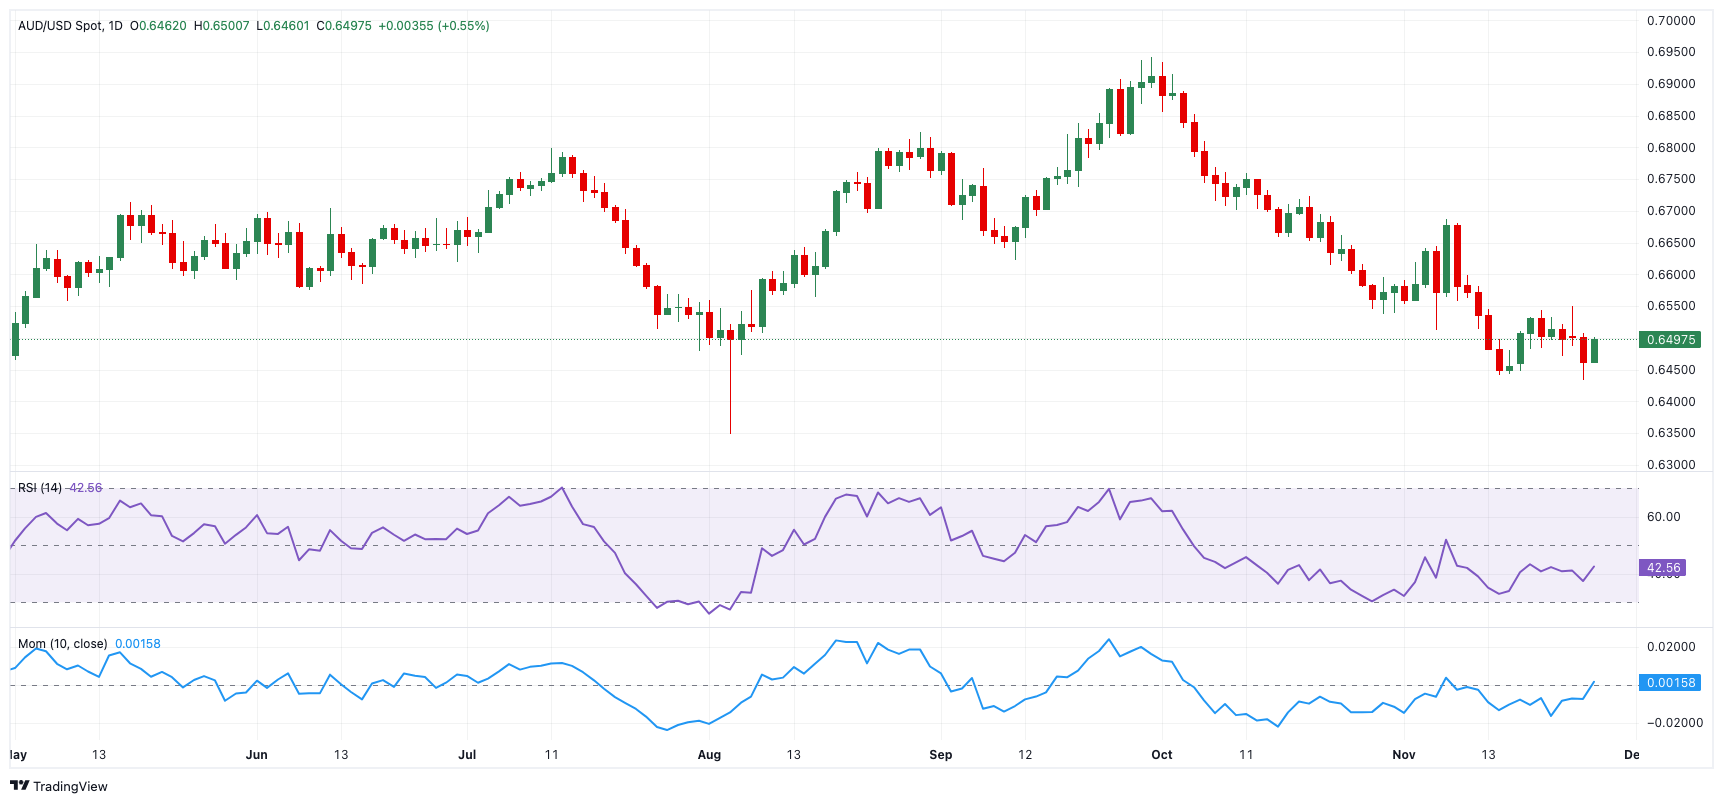Image resolution: width=1723 pixels, height=803 pixels.
Task: Click the 60.00 level on the RSI axis
Action: [1664, 517]
